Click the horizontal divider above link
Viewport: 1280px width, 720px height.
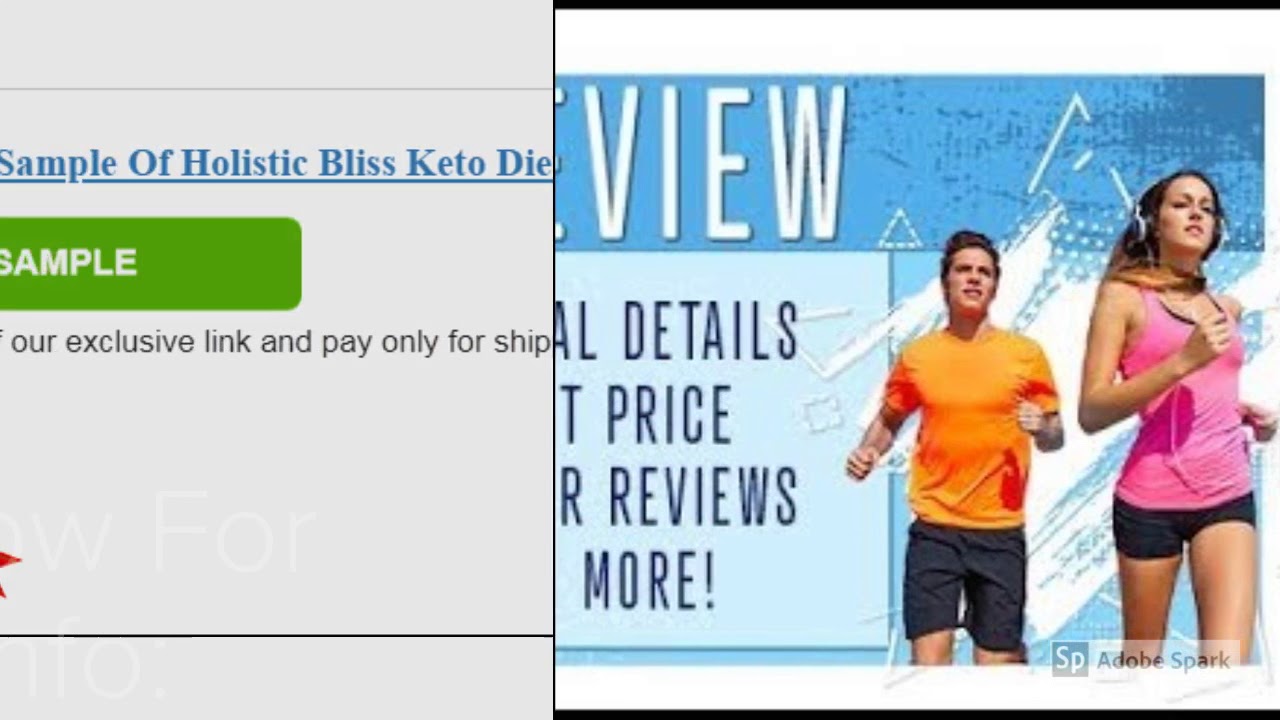click(276, 89)
